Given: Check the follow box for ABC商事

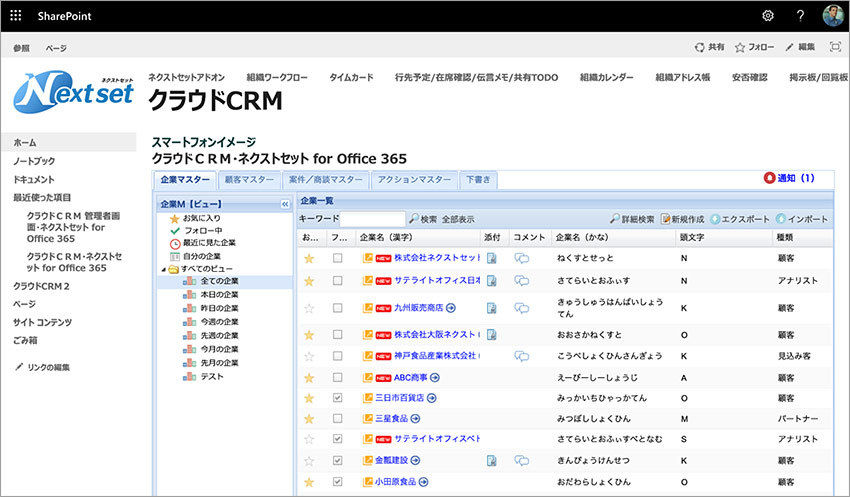Looking at the screenshot, I should coord(337,377).
